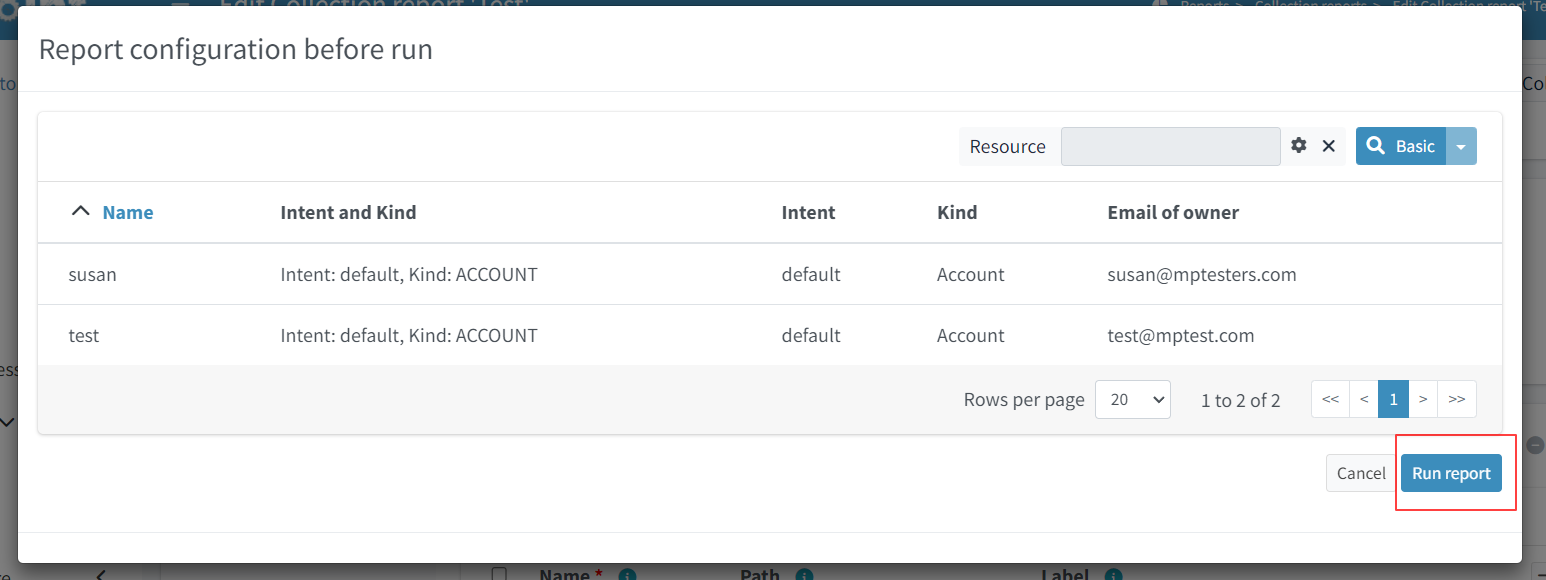
Task: Click the Intent and Kind column header
Action: click(348, 212)
